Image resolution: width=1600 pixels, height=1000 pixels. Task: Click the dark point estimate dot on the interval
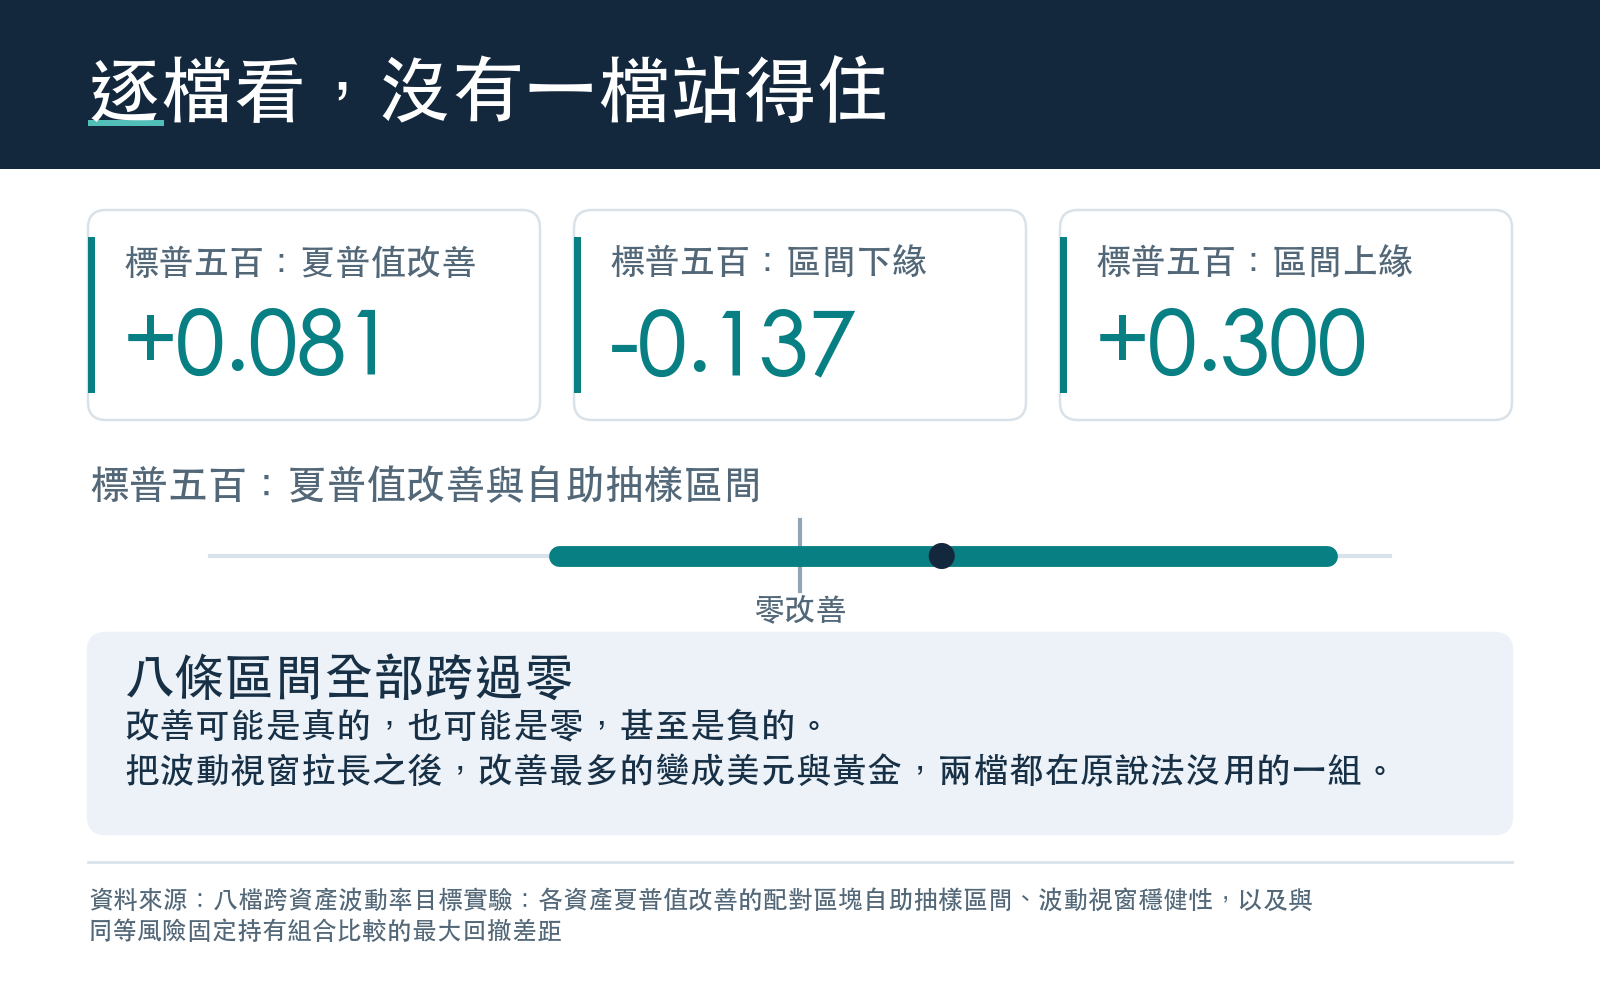tap(941, 556)
